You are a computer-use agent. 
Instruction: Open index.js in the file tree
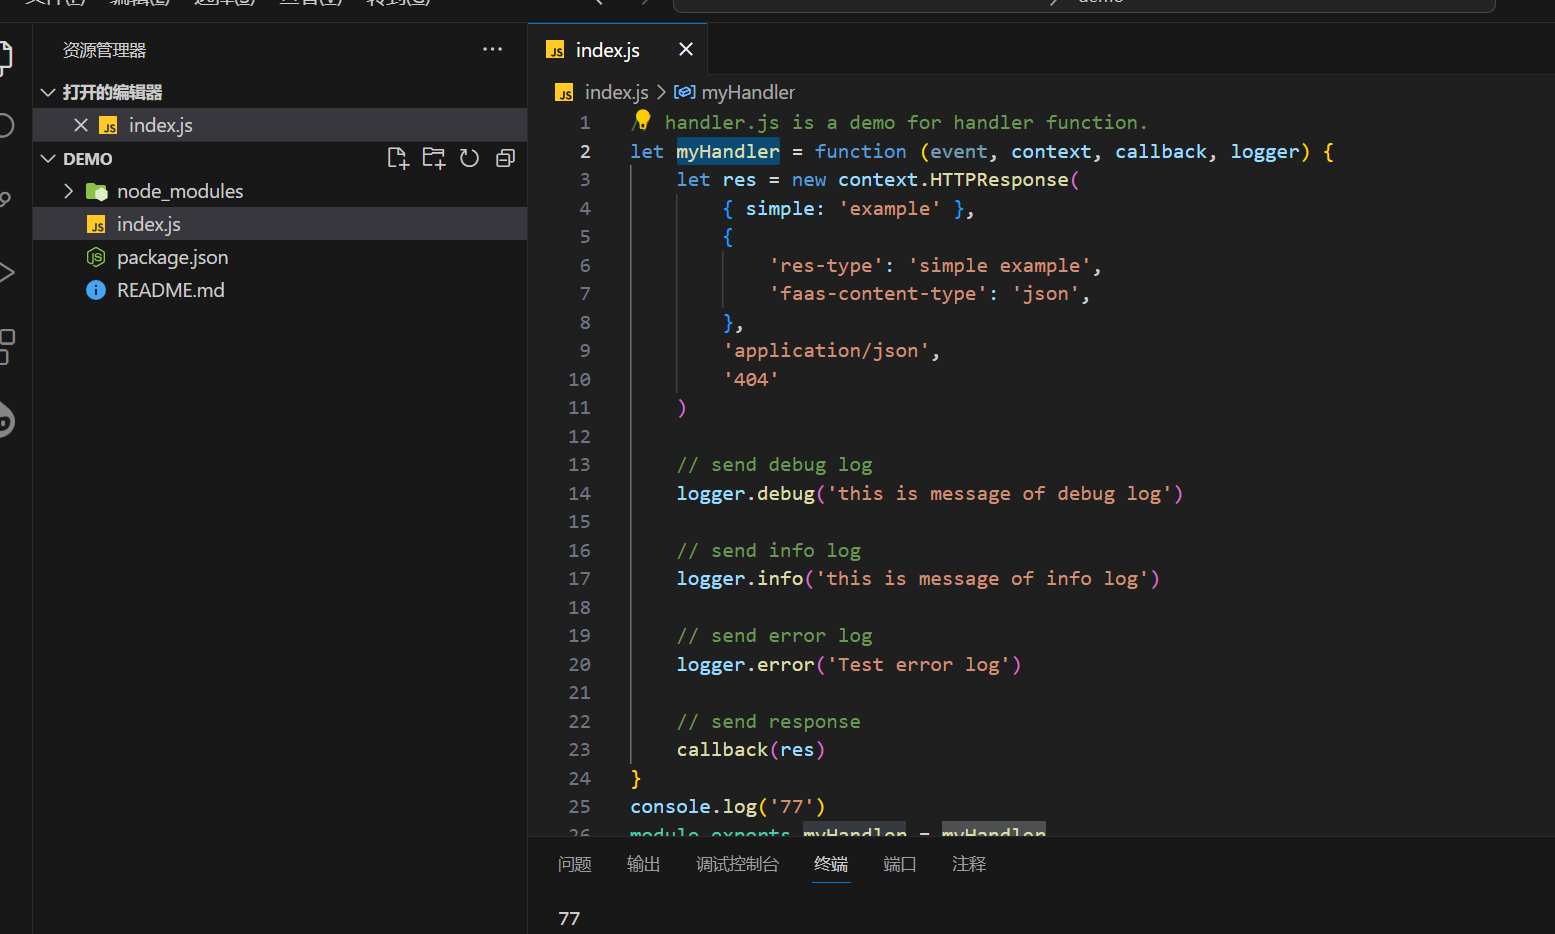(280, 224)
